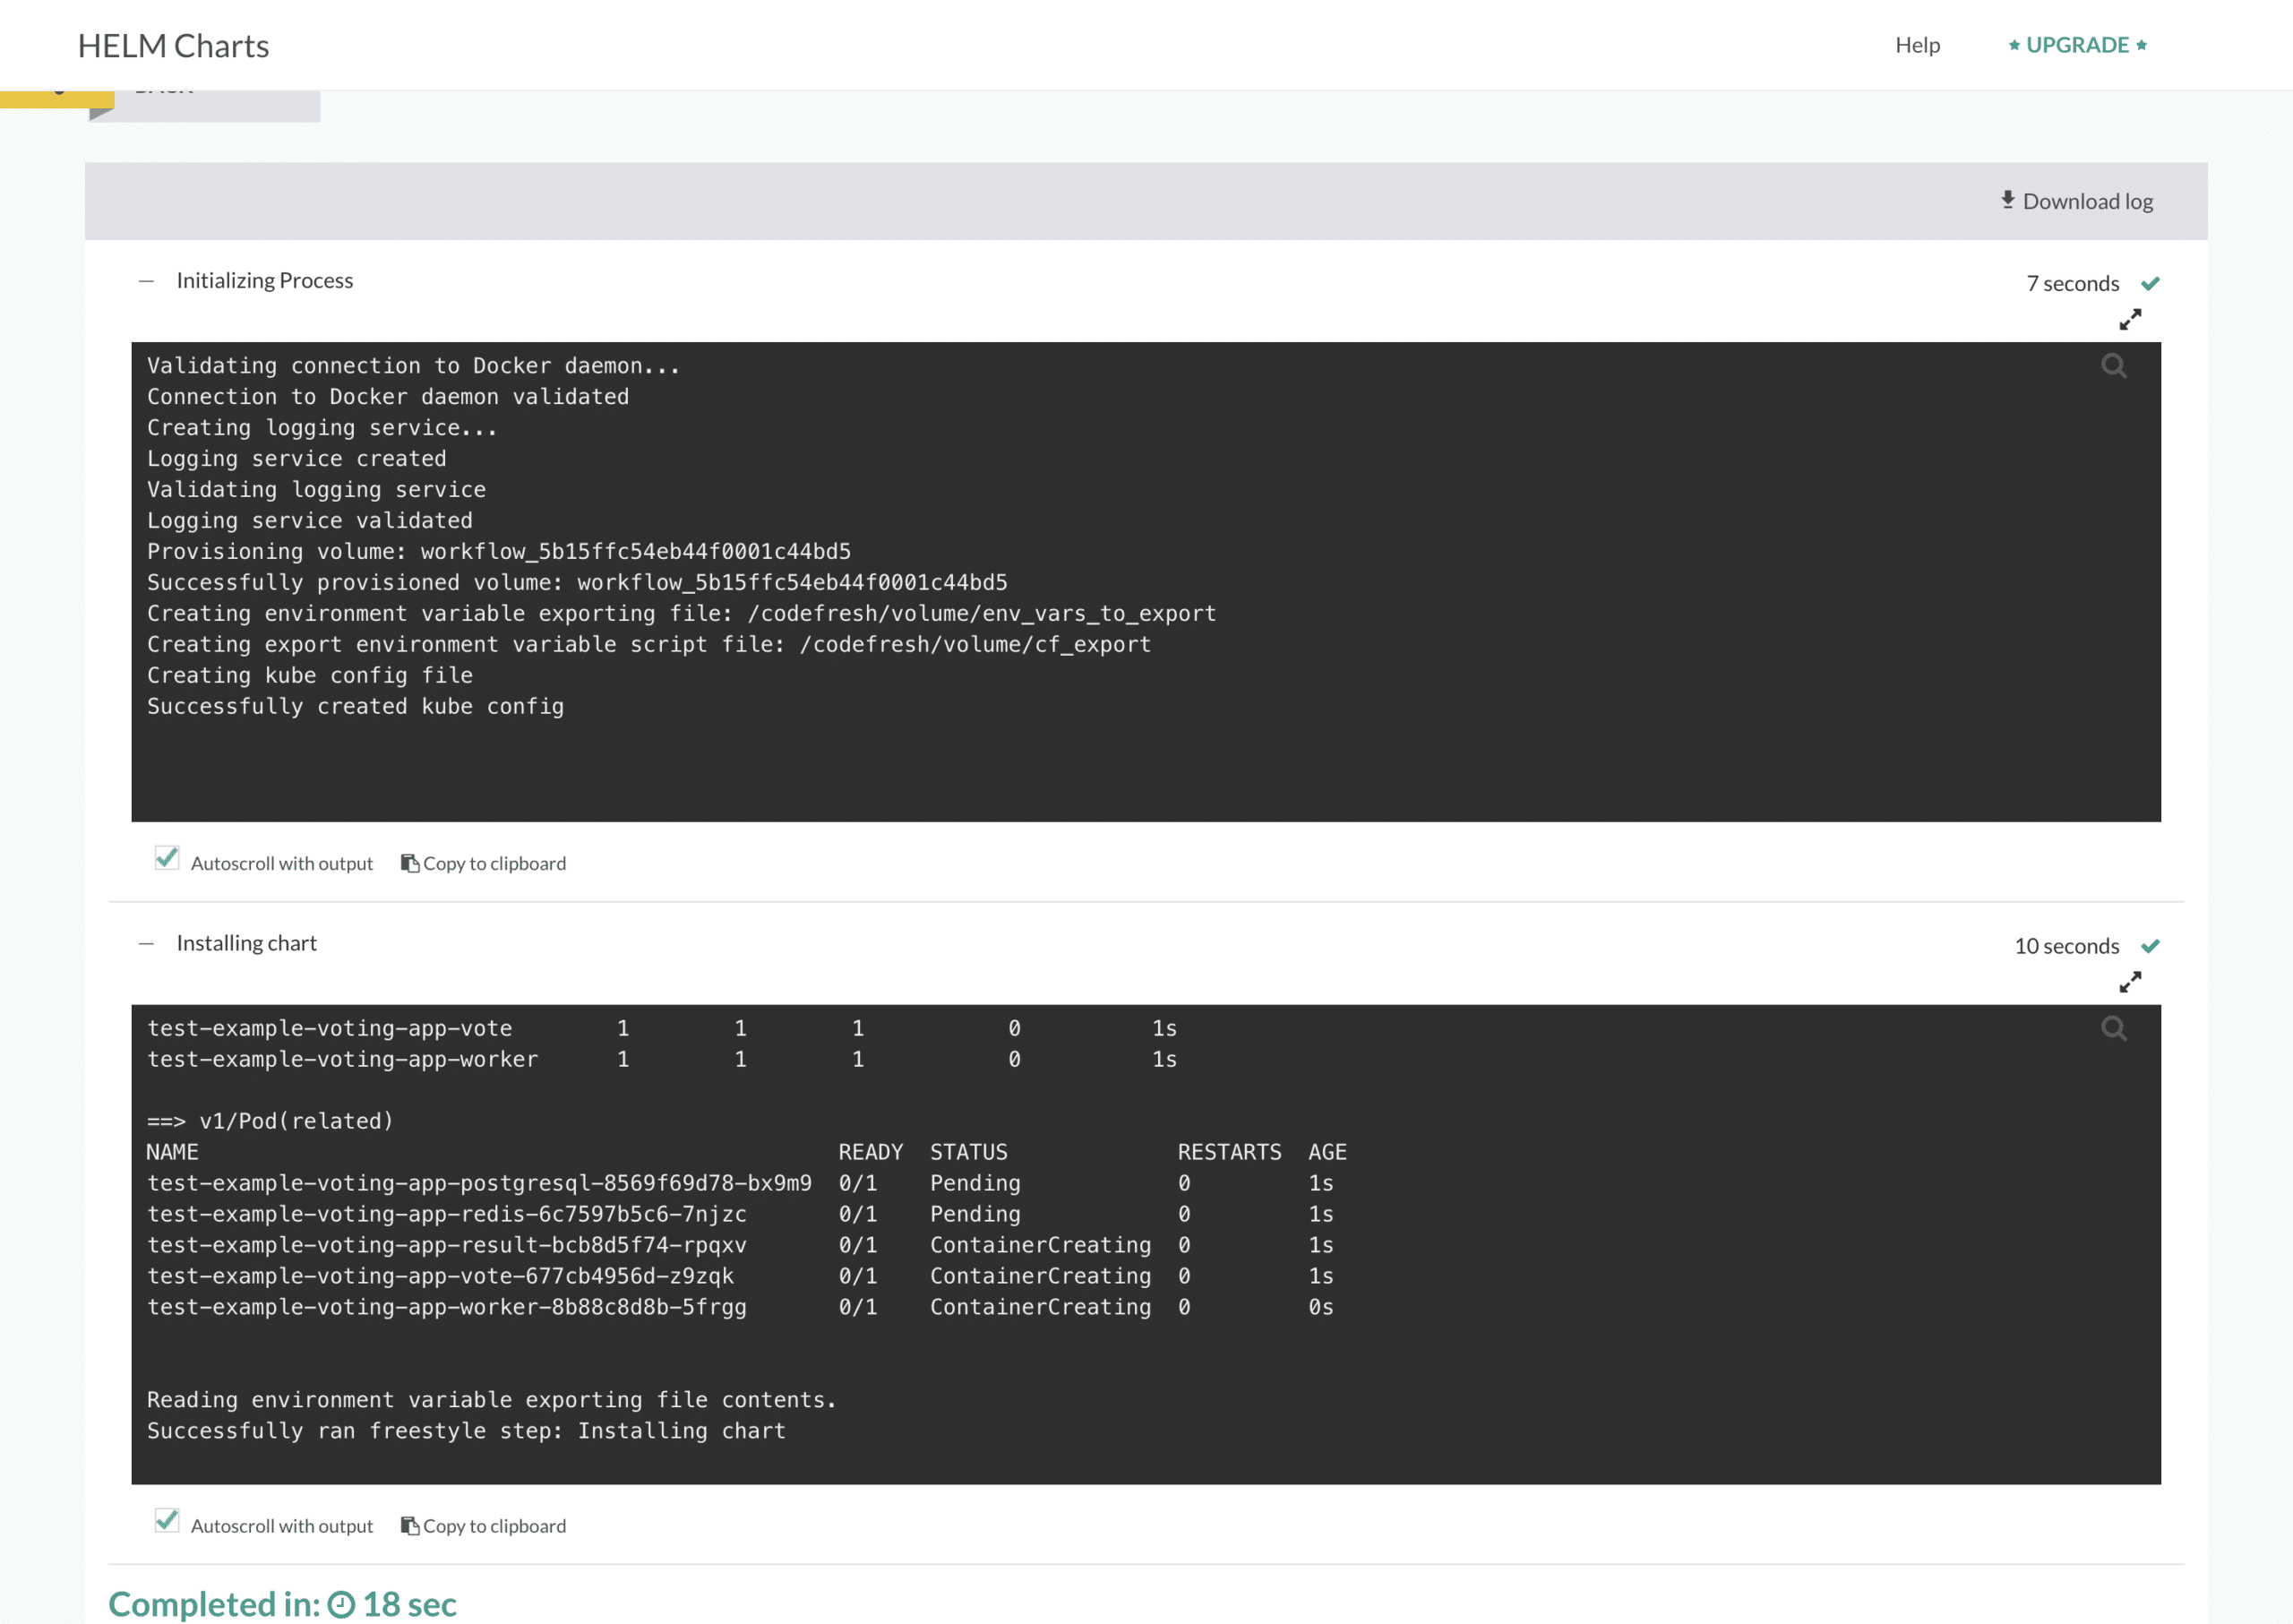Click the UPGRADE link

point(2077,45)
